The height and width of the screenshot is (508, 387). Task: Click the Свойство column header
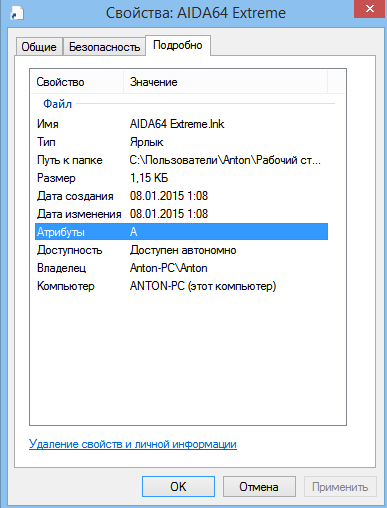(x=77, y=82)
